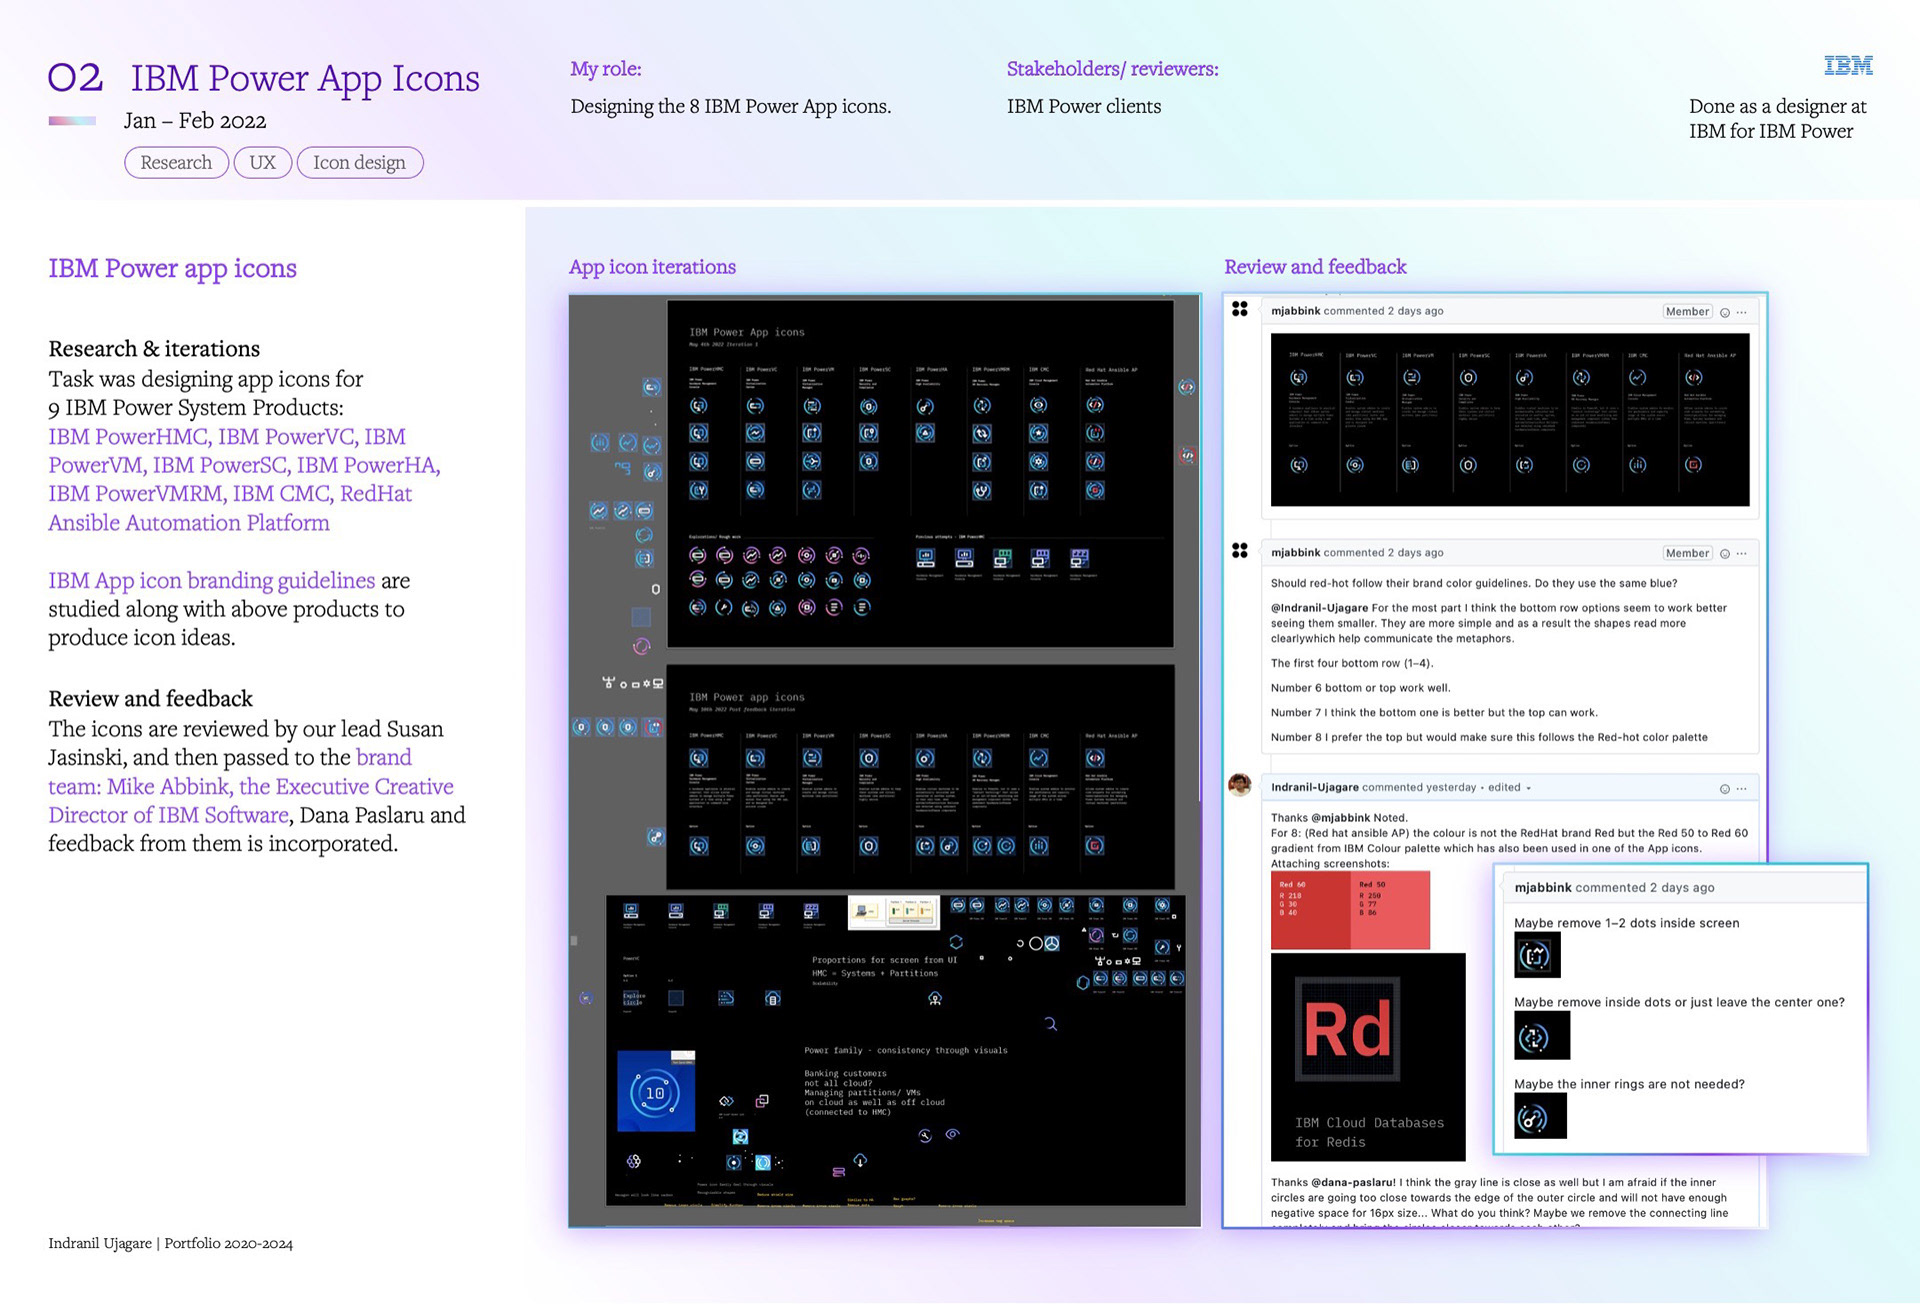Viewport: 1920px width, 1304px height.
Task: Open more options on first mjabbink comment
Action: (x=1742, y=313)
